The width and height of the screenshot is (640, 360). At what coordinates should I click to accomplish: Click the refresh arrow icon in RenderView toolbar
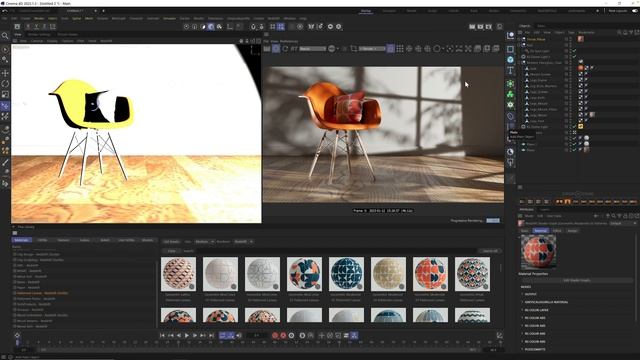coord(285,49)
